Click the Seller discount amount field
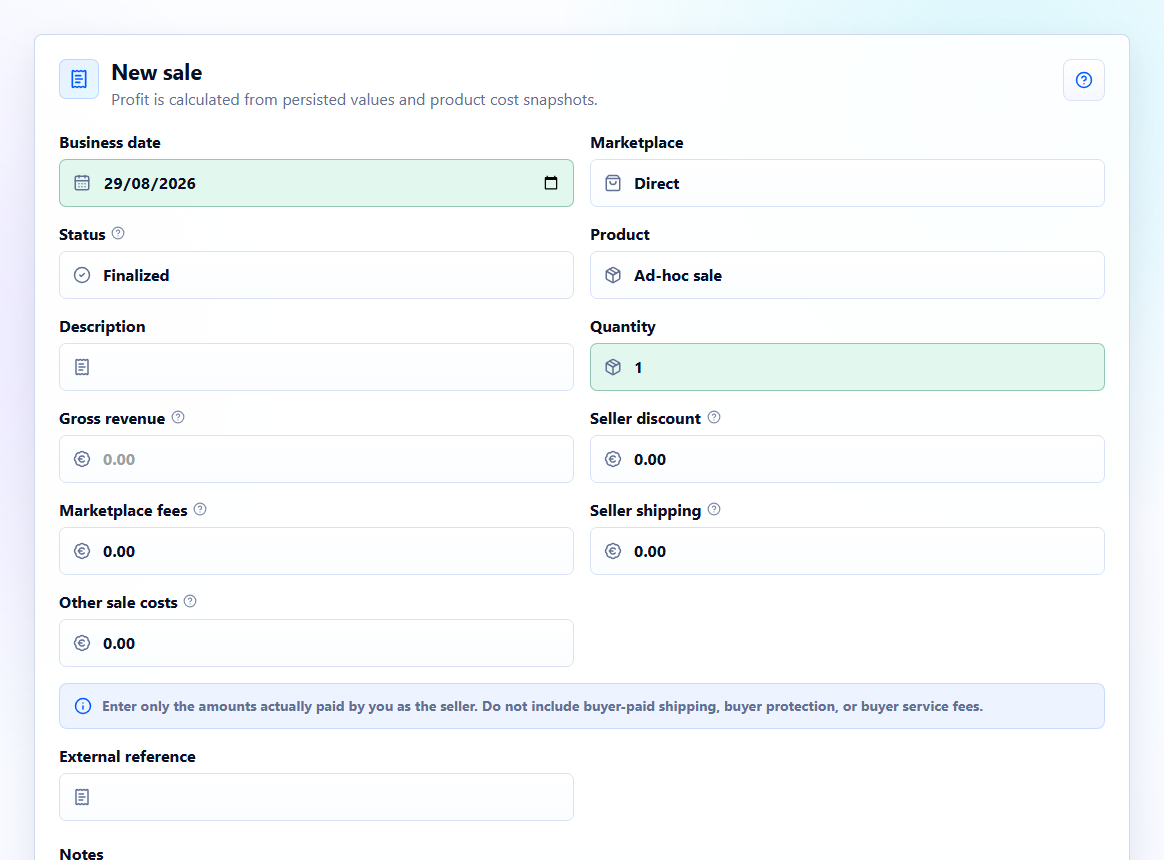The image size is (1164, 860). pos(847,459)
